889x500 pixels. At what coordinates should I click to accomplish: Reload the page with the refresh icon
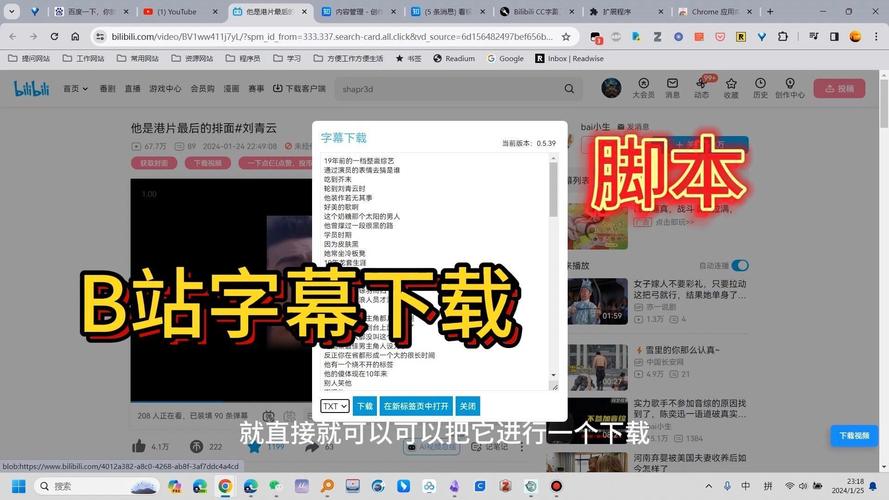(x=62, y=36)
